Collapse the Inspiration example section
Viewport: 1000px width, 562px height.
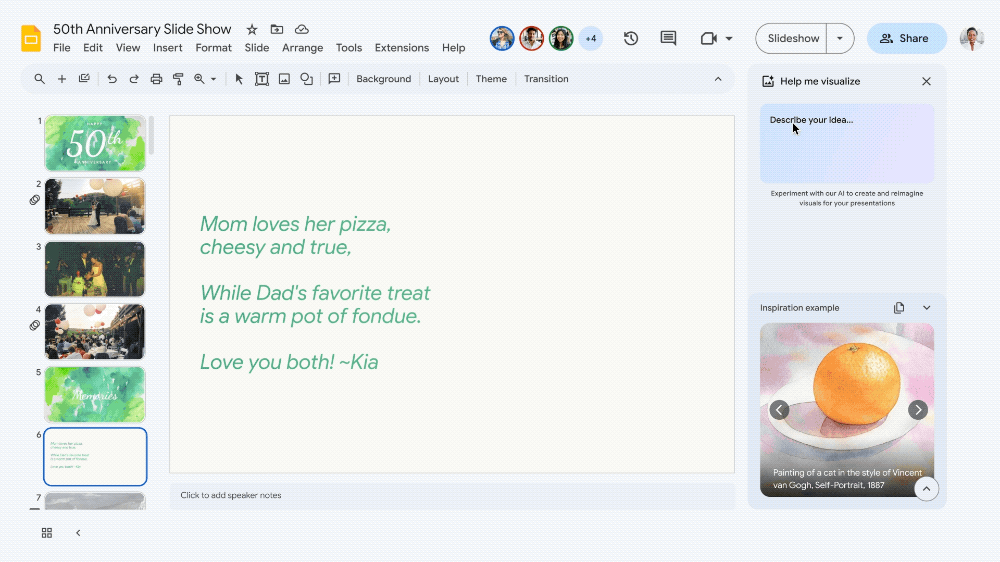[x=926, y=308]
